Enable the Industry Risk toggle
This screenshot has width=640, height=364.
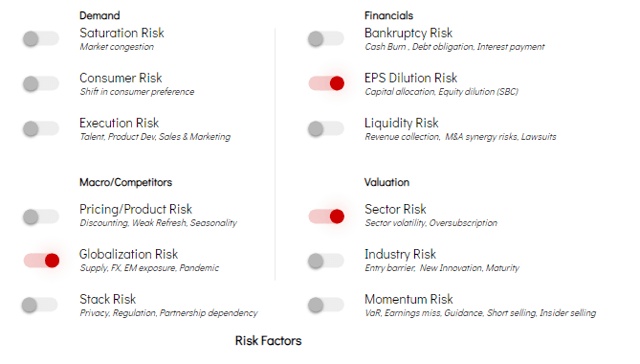[326, 260]
